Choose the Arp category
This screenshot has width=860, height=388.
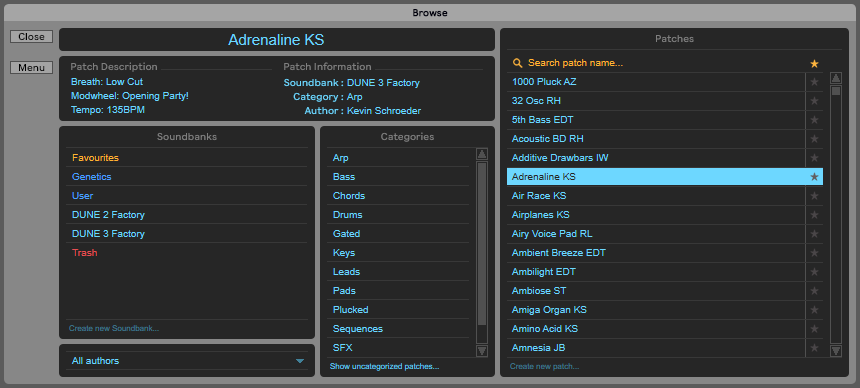point(398,158)
